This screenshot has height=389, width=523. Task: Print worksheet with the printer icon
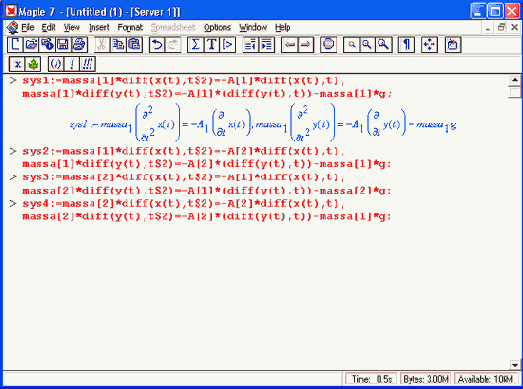79,45
